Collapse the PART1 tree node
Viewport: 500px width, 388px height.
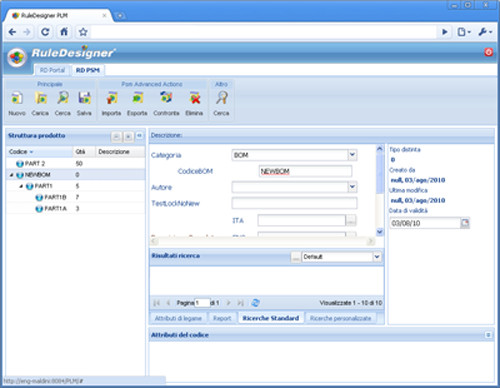(x=21, y=186)
